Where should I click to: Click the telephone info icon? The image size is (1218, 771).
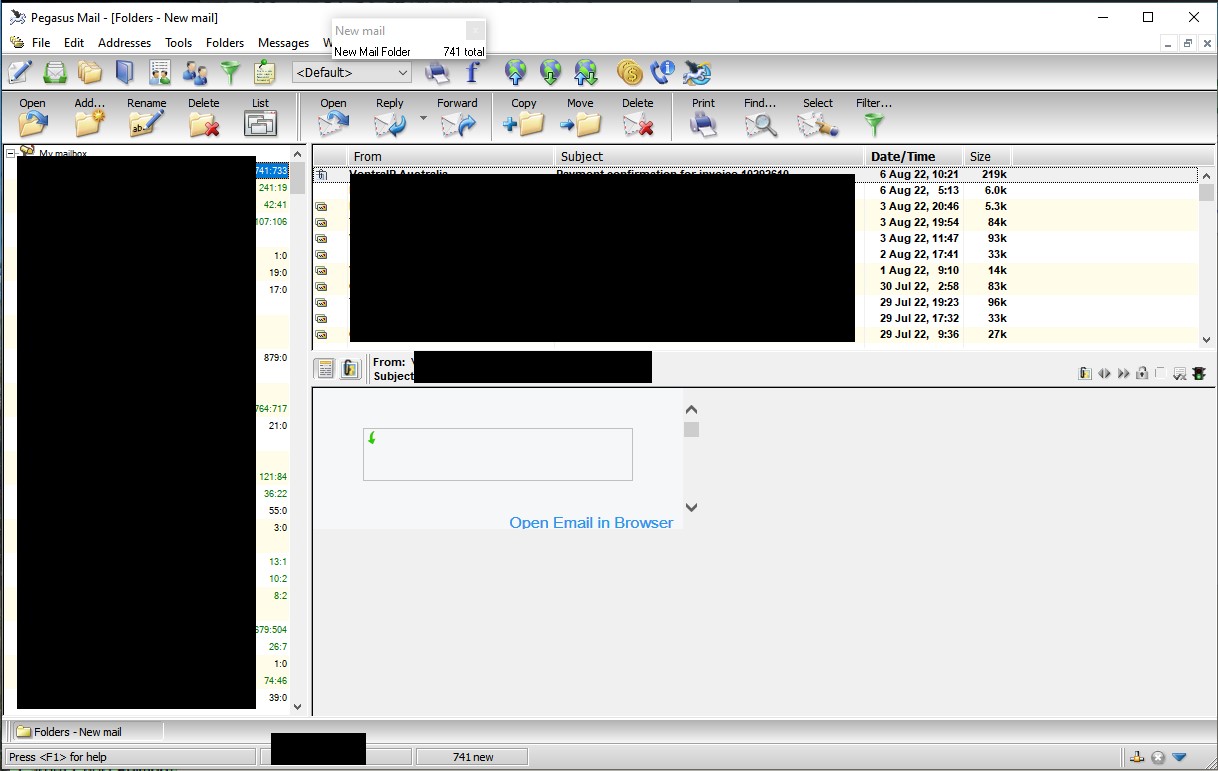click(662, 72)
